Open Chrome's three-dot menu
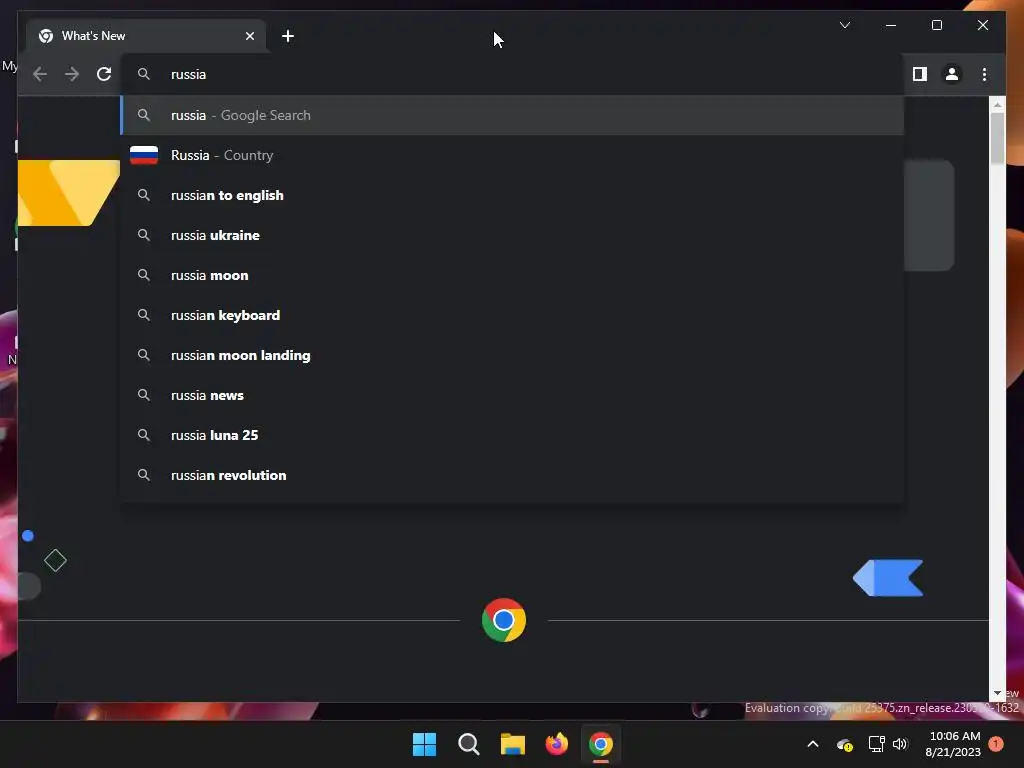 [984, 74]
